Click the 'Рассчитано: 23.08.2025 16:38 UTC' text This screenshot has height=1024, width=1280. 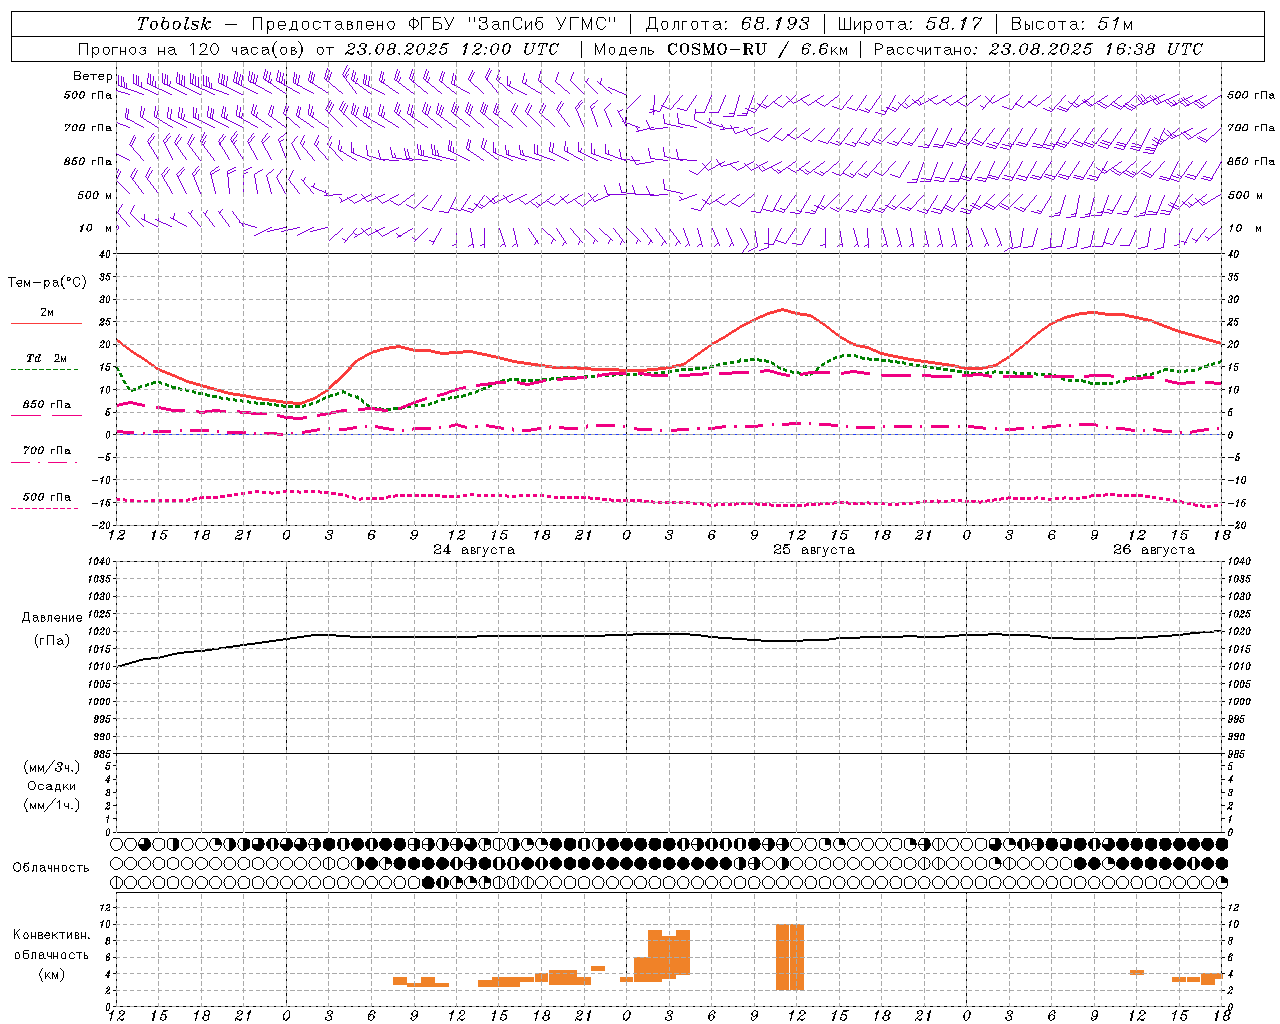[1038, 49]
